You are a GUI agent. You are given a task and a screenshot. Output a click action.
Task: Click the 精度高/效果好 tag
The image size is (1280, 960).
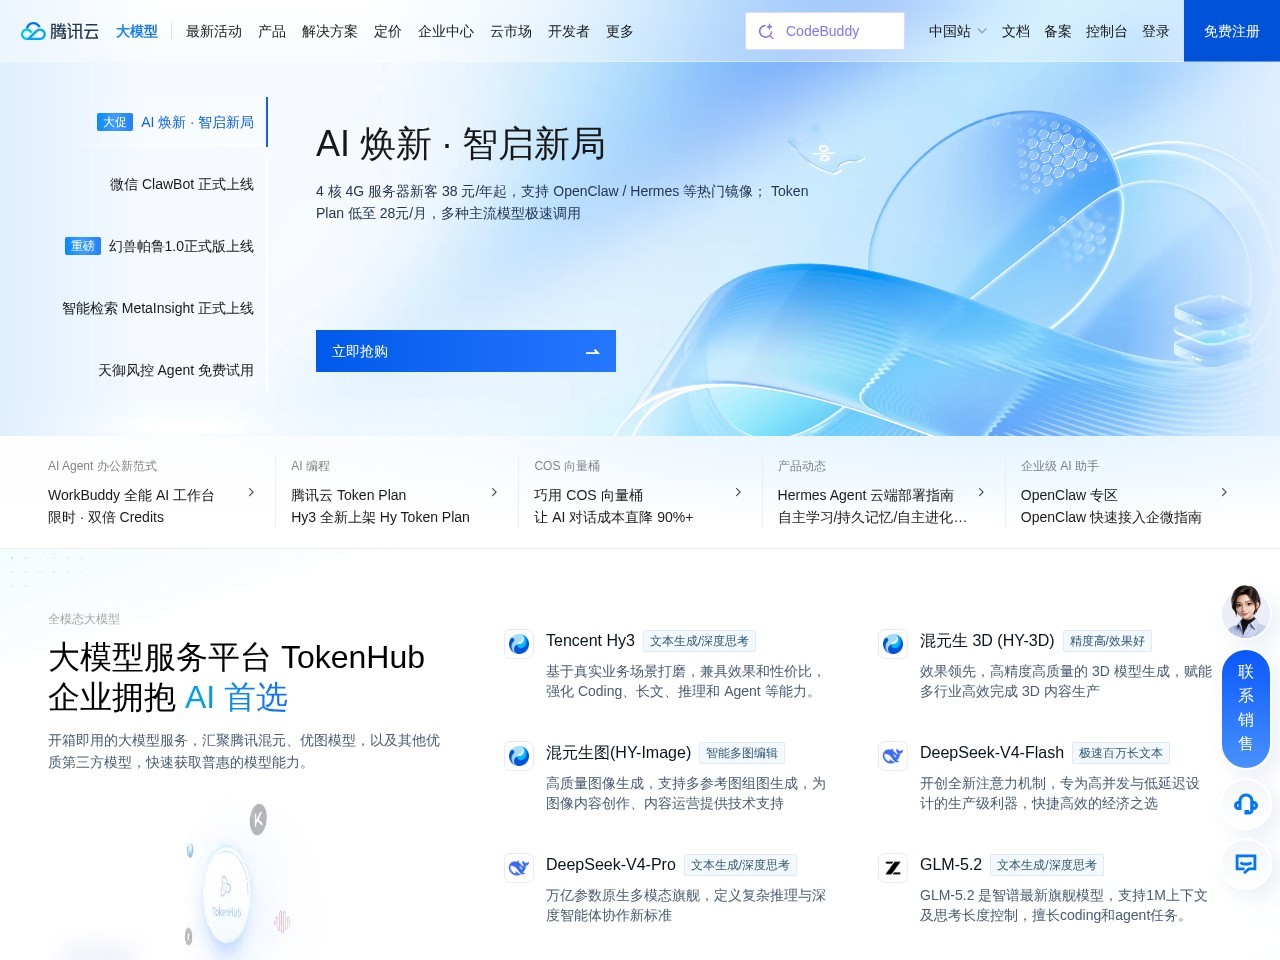coord(1107,641)
